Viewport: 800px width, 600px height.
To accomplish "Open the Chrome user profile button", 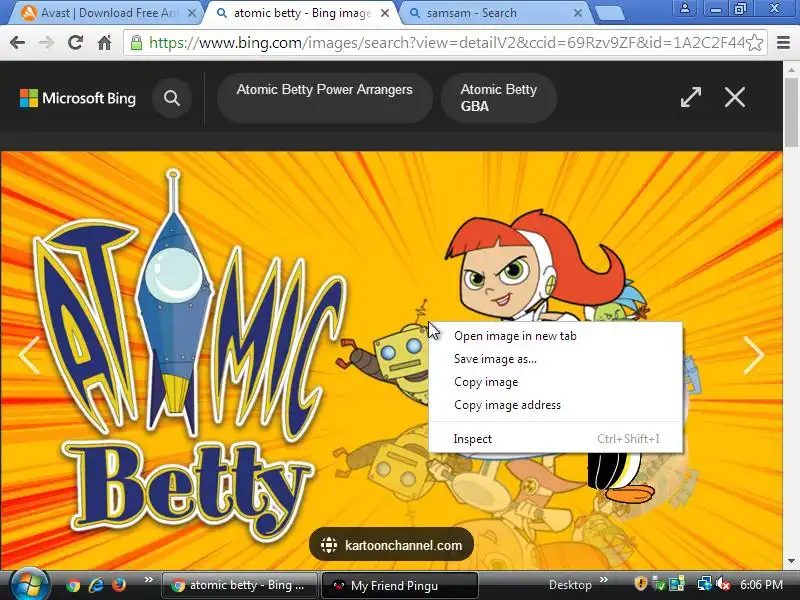I will coord(685,8).
